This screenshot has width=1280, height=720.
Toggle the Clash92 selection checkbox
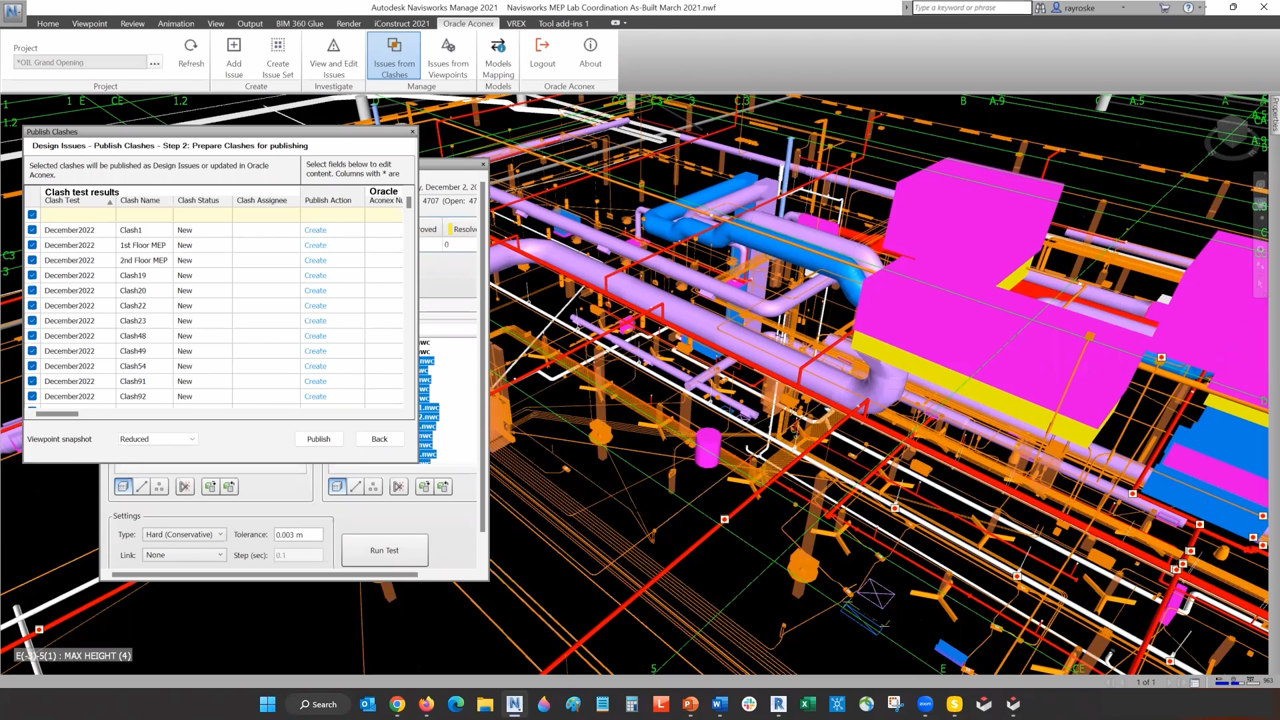(32, 396)
